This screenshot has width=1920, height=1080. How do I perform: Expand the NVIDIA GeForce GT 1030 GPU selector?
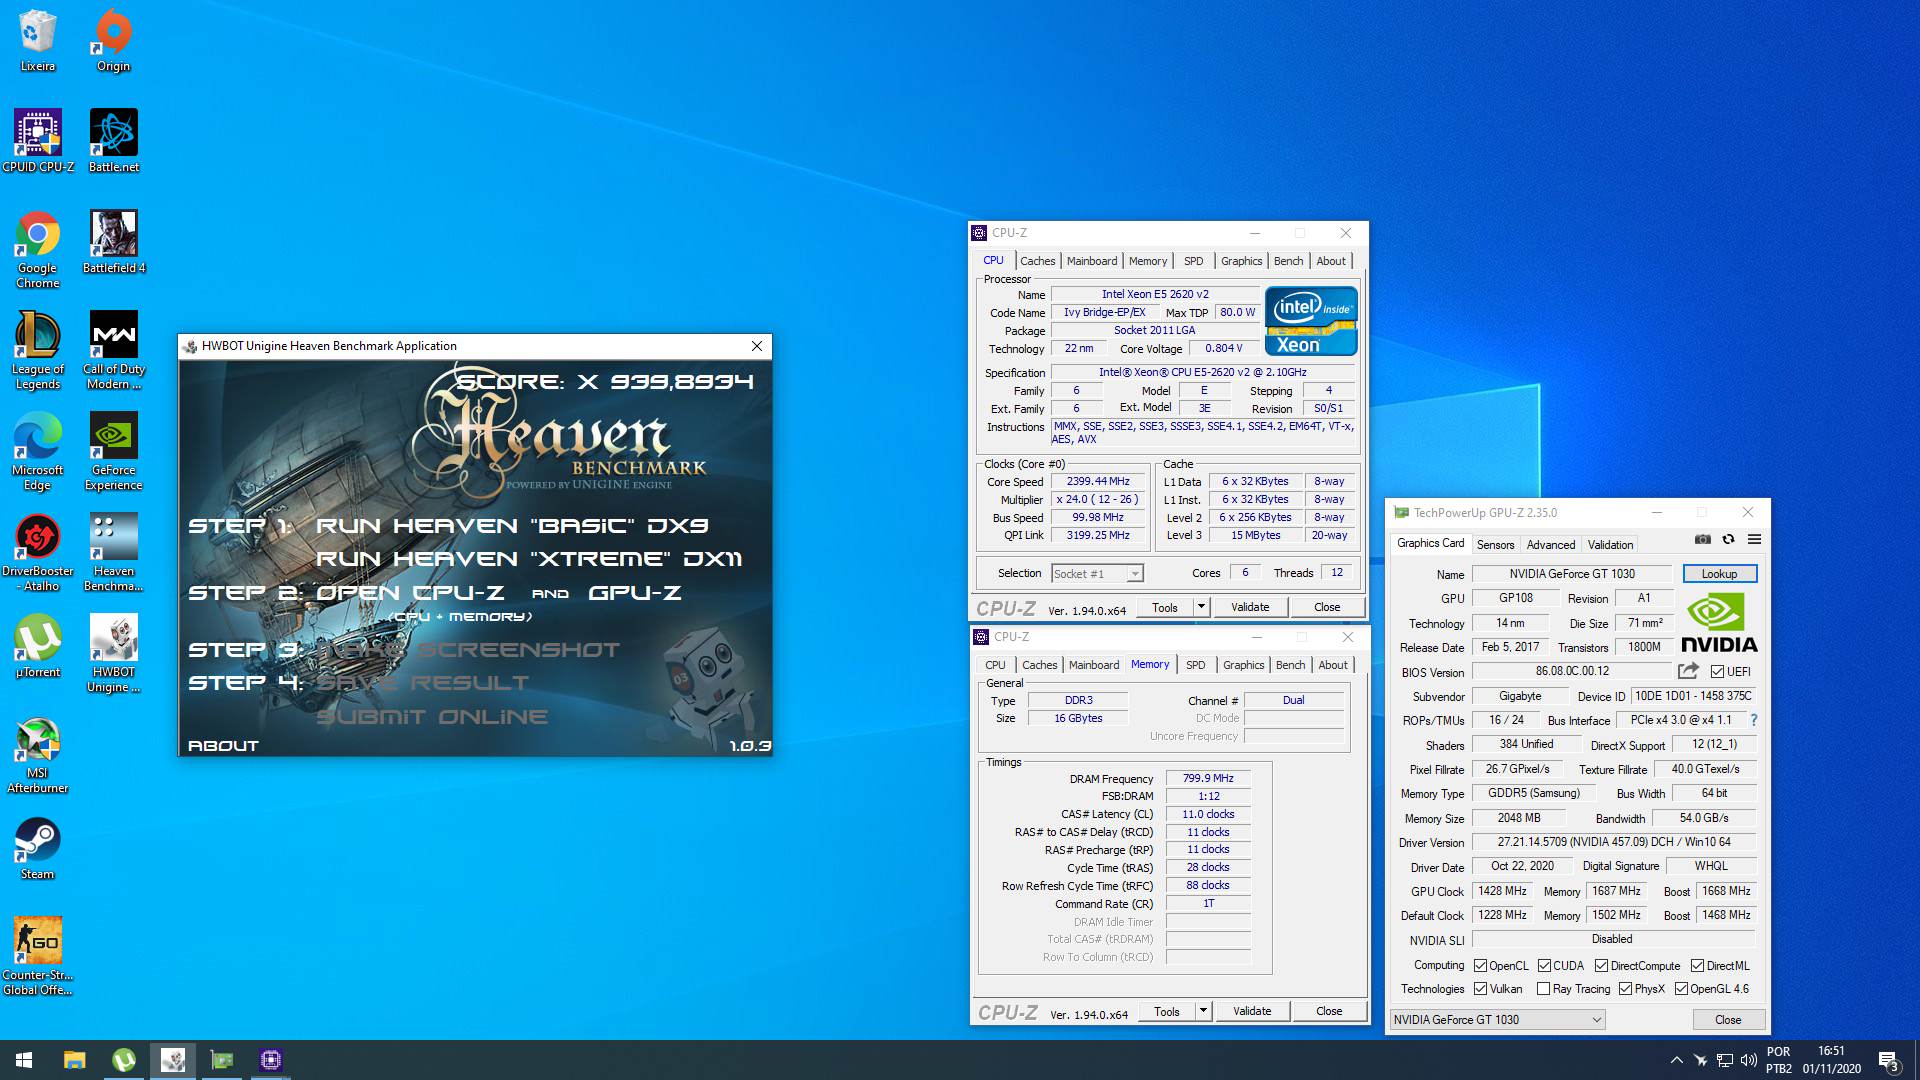point(1497,1020)
